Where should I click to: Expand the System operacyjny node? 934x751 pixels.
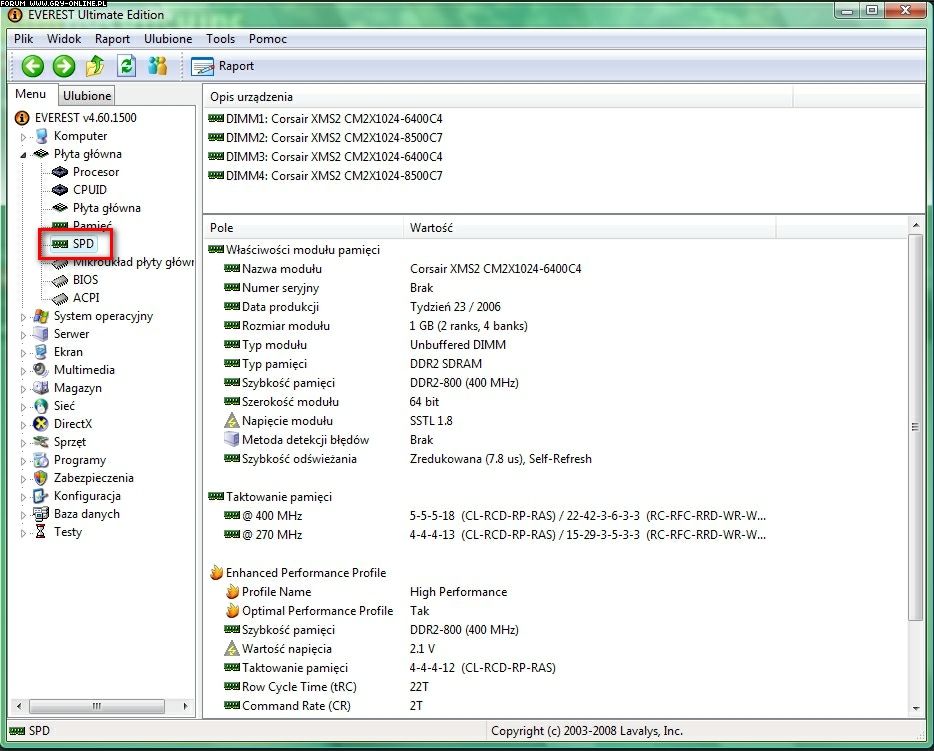click(x=24, y=317)
